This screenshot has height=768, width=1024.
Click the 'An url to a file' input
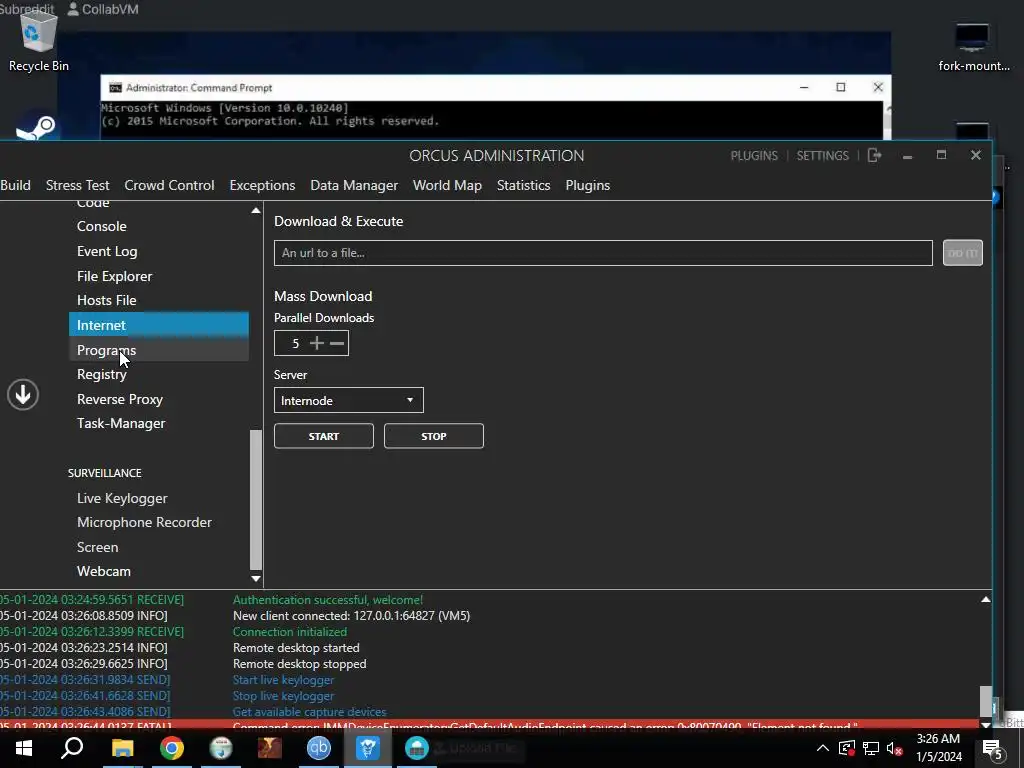pos(603,253)
